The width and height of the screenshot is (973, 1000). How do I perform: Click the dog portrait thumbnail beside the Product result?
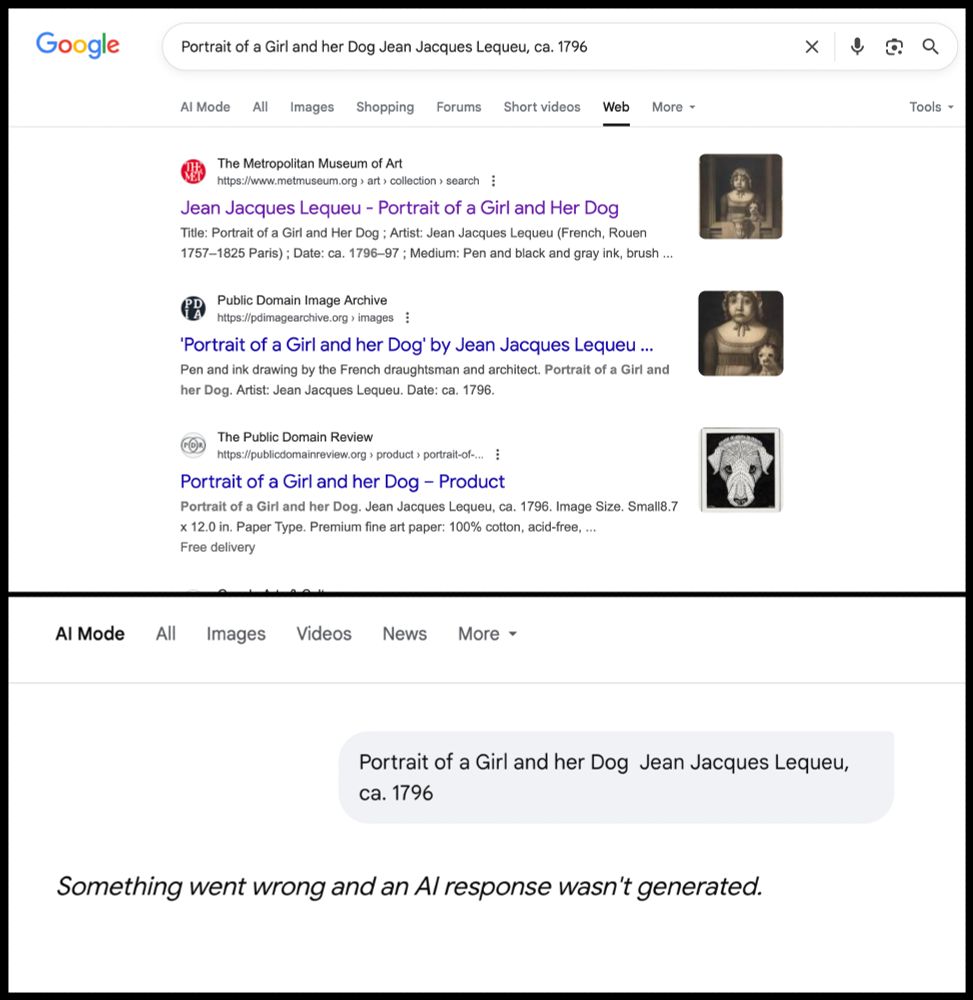click(740, 469)
